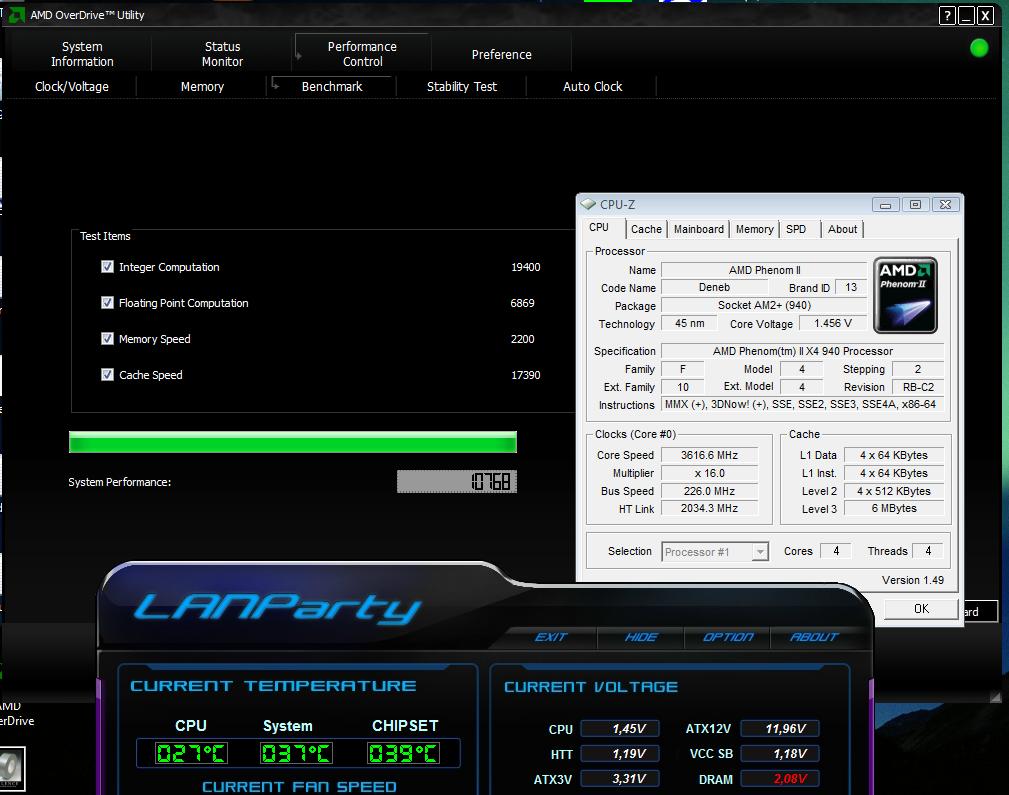This screenshot has width=1009, height=795.
Task: Switch to the SPD tab in CPU-Z
Action: [796, 229]
